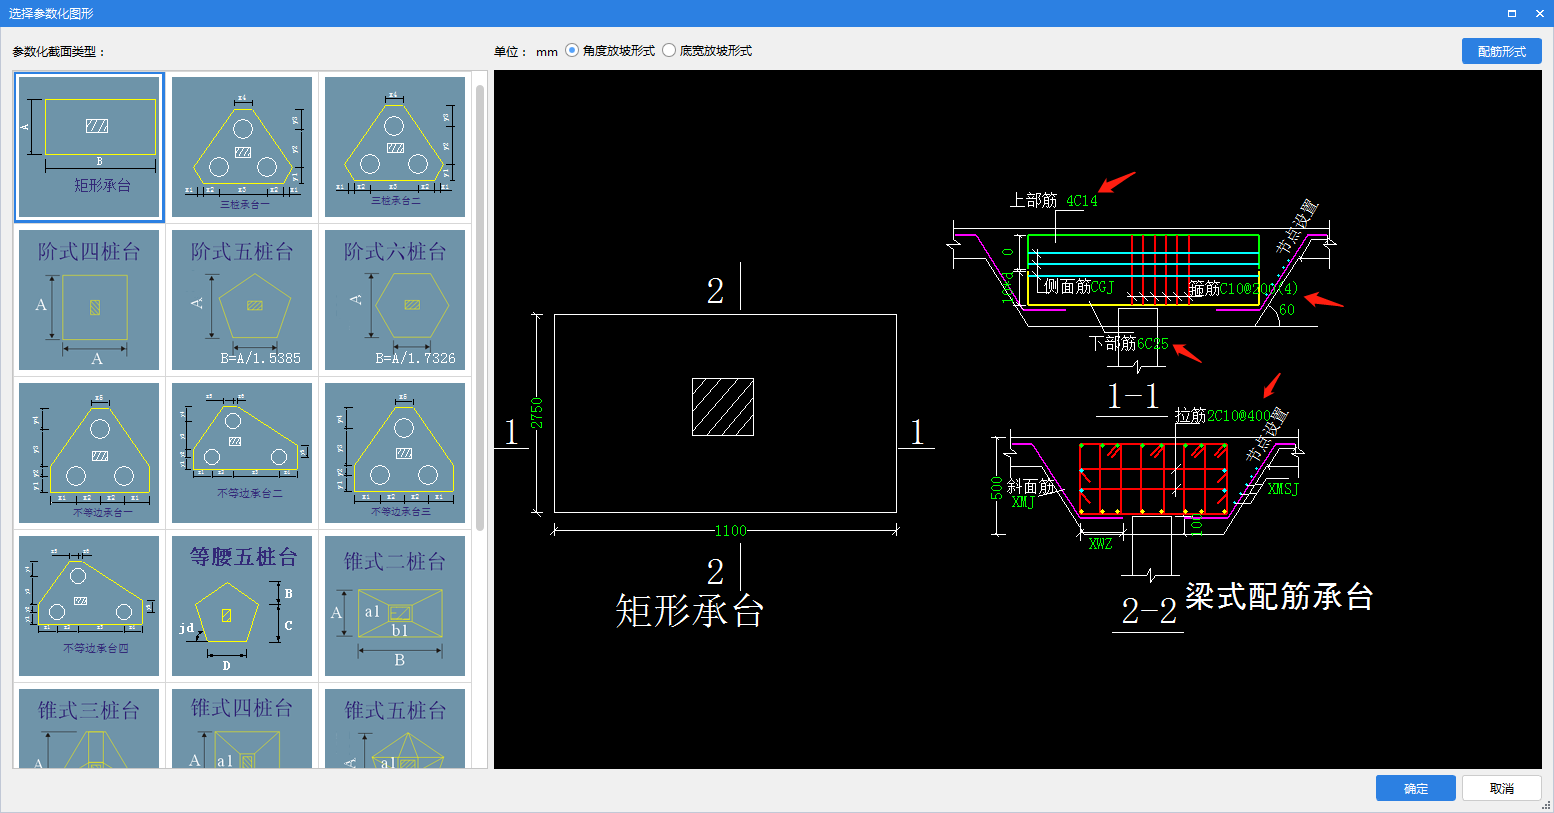Screen dimensions: 1554x813
Task: Pick the 不等边承台四 shape icon
Action: coord(89,606)
